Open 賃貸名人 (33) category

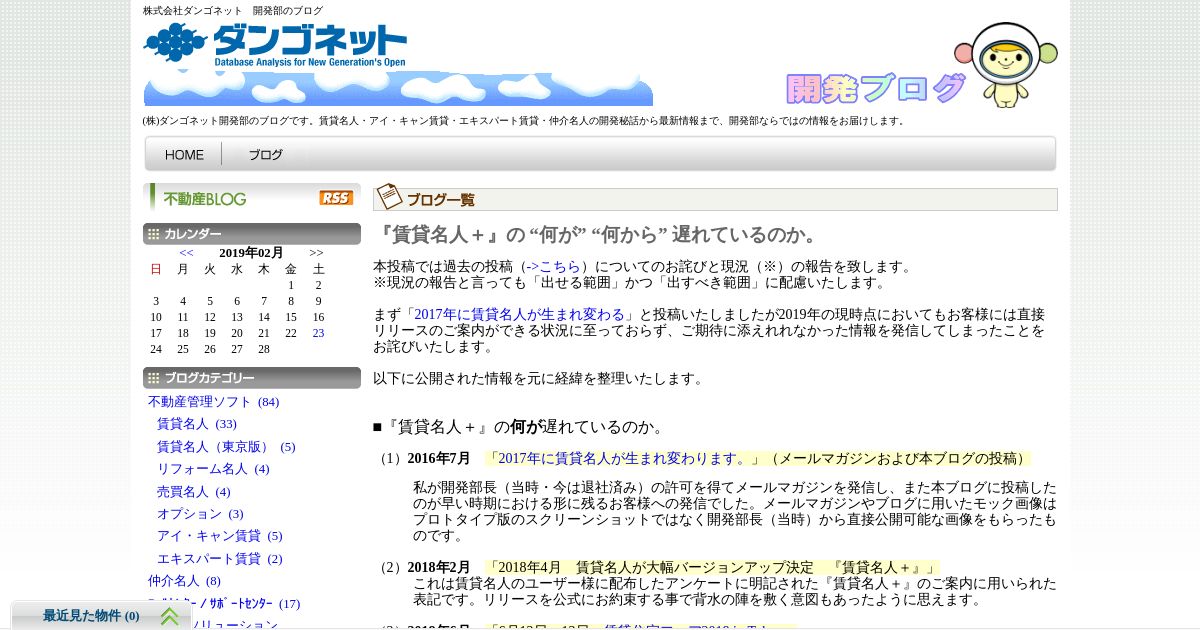(197, 424)
